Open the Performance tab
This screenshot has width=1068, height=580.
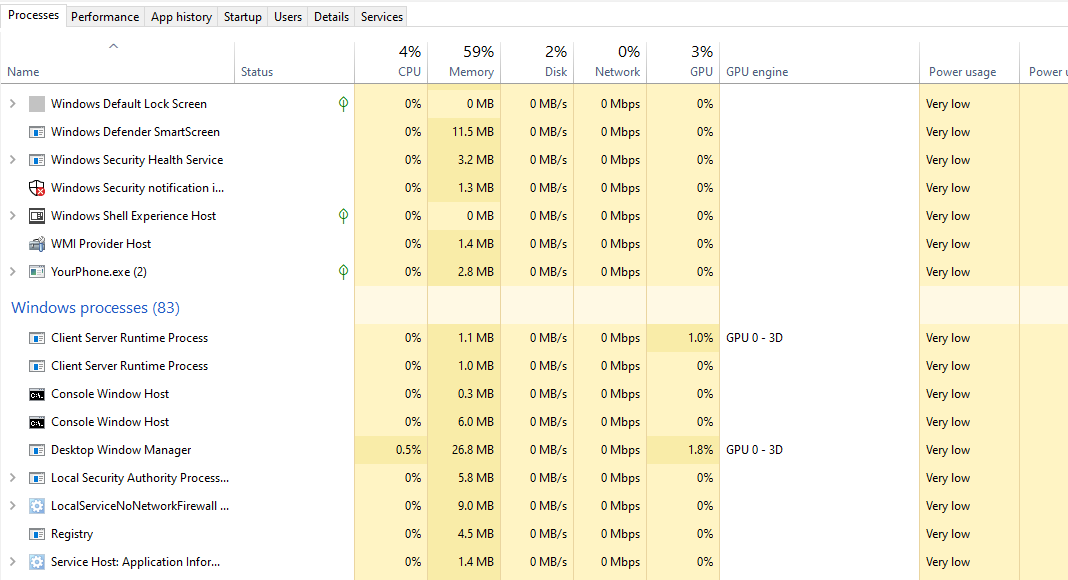[x=105, y=16]
